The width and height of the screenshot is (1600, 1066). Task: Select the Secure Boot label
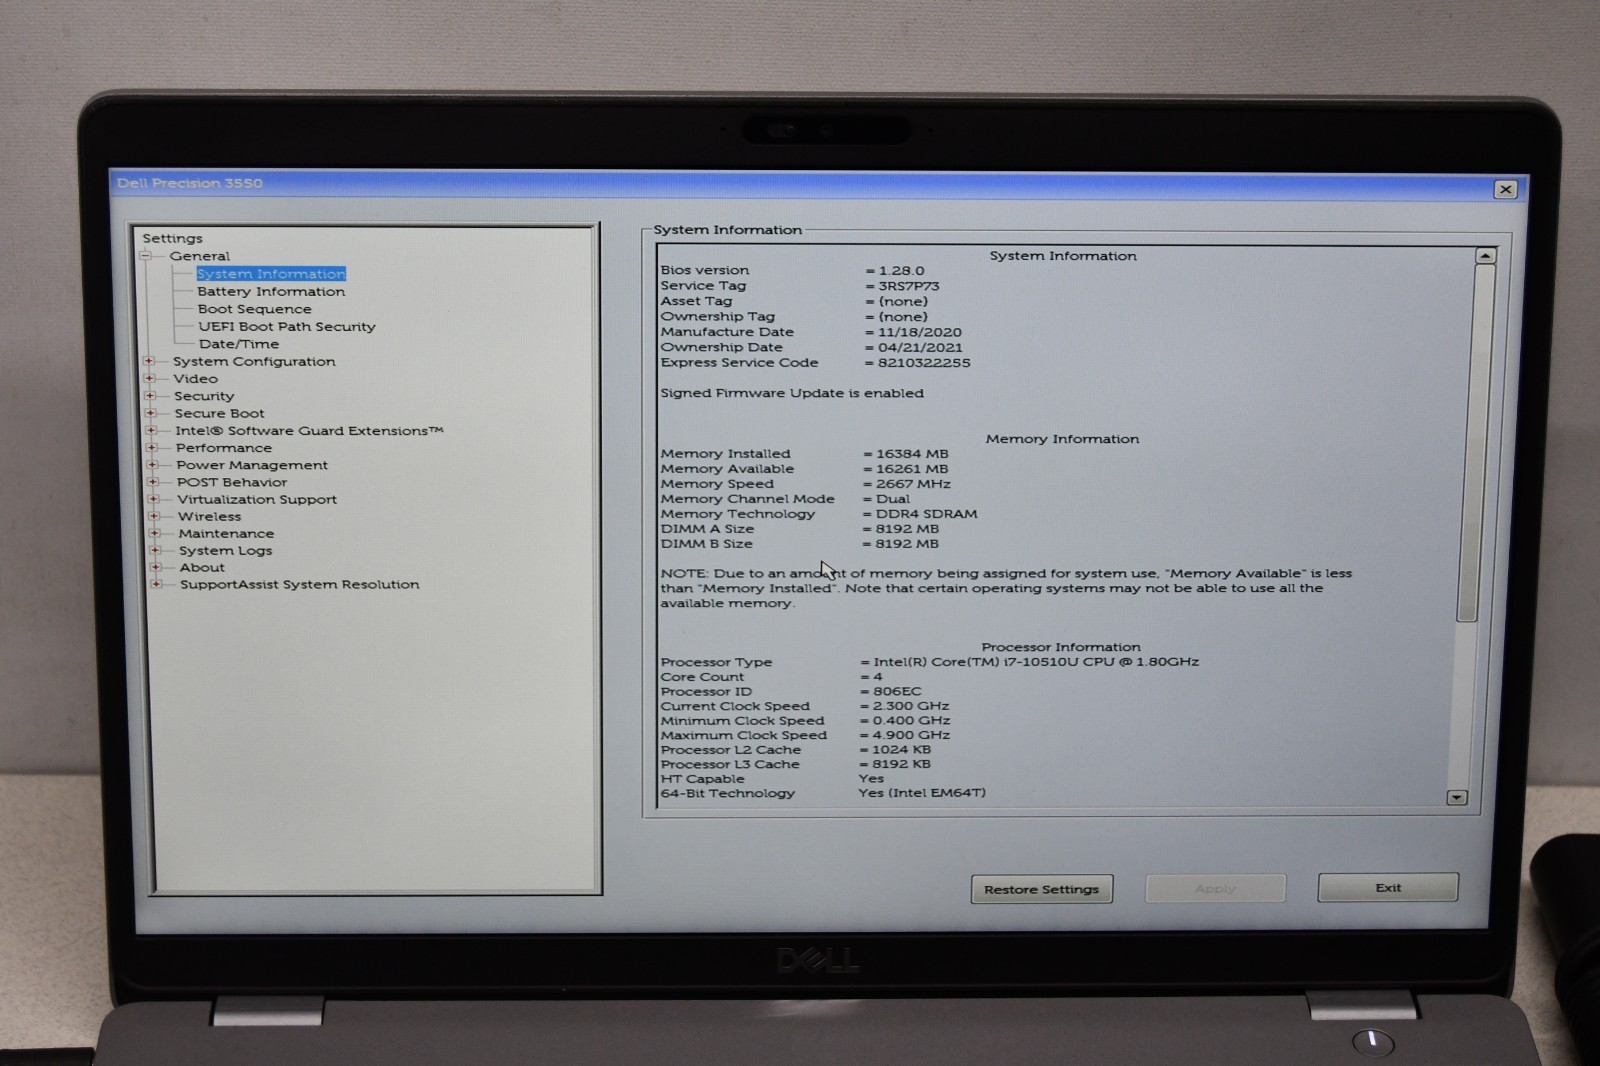pos(219,413)
